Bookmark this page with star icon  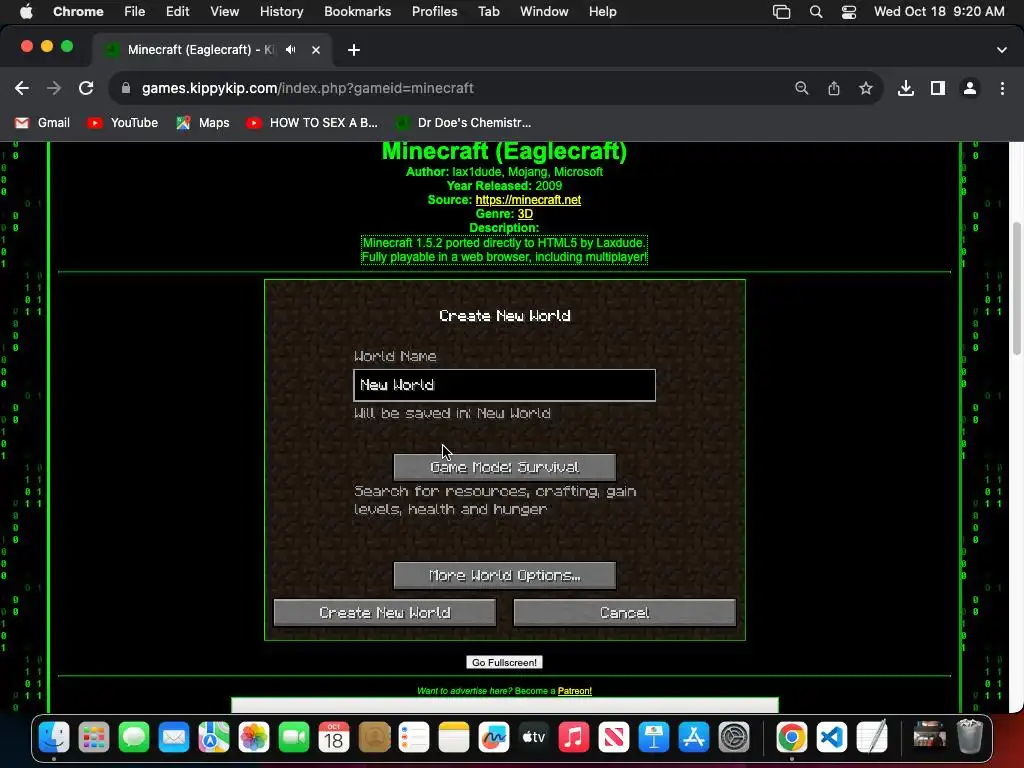[866, 88]
